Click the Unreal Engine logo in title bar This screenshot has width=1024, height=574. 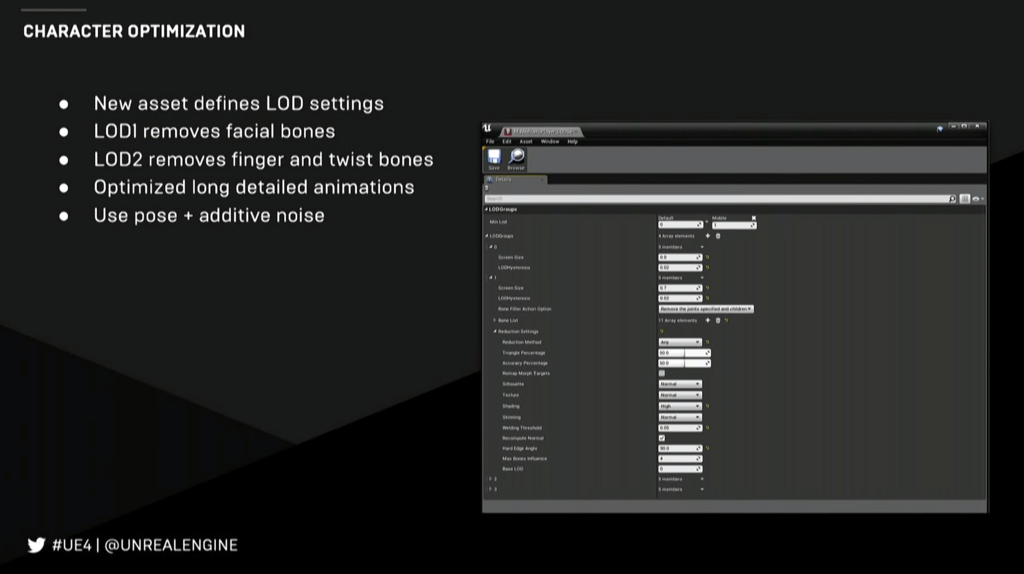click(x=487, y=128)
